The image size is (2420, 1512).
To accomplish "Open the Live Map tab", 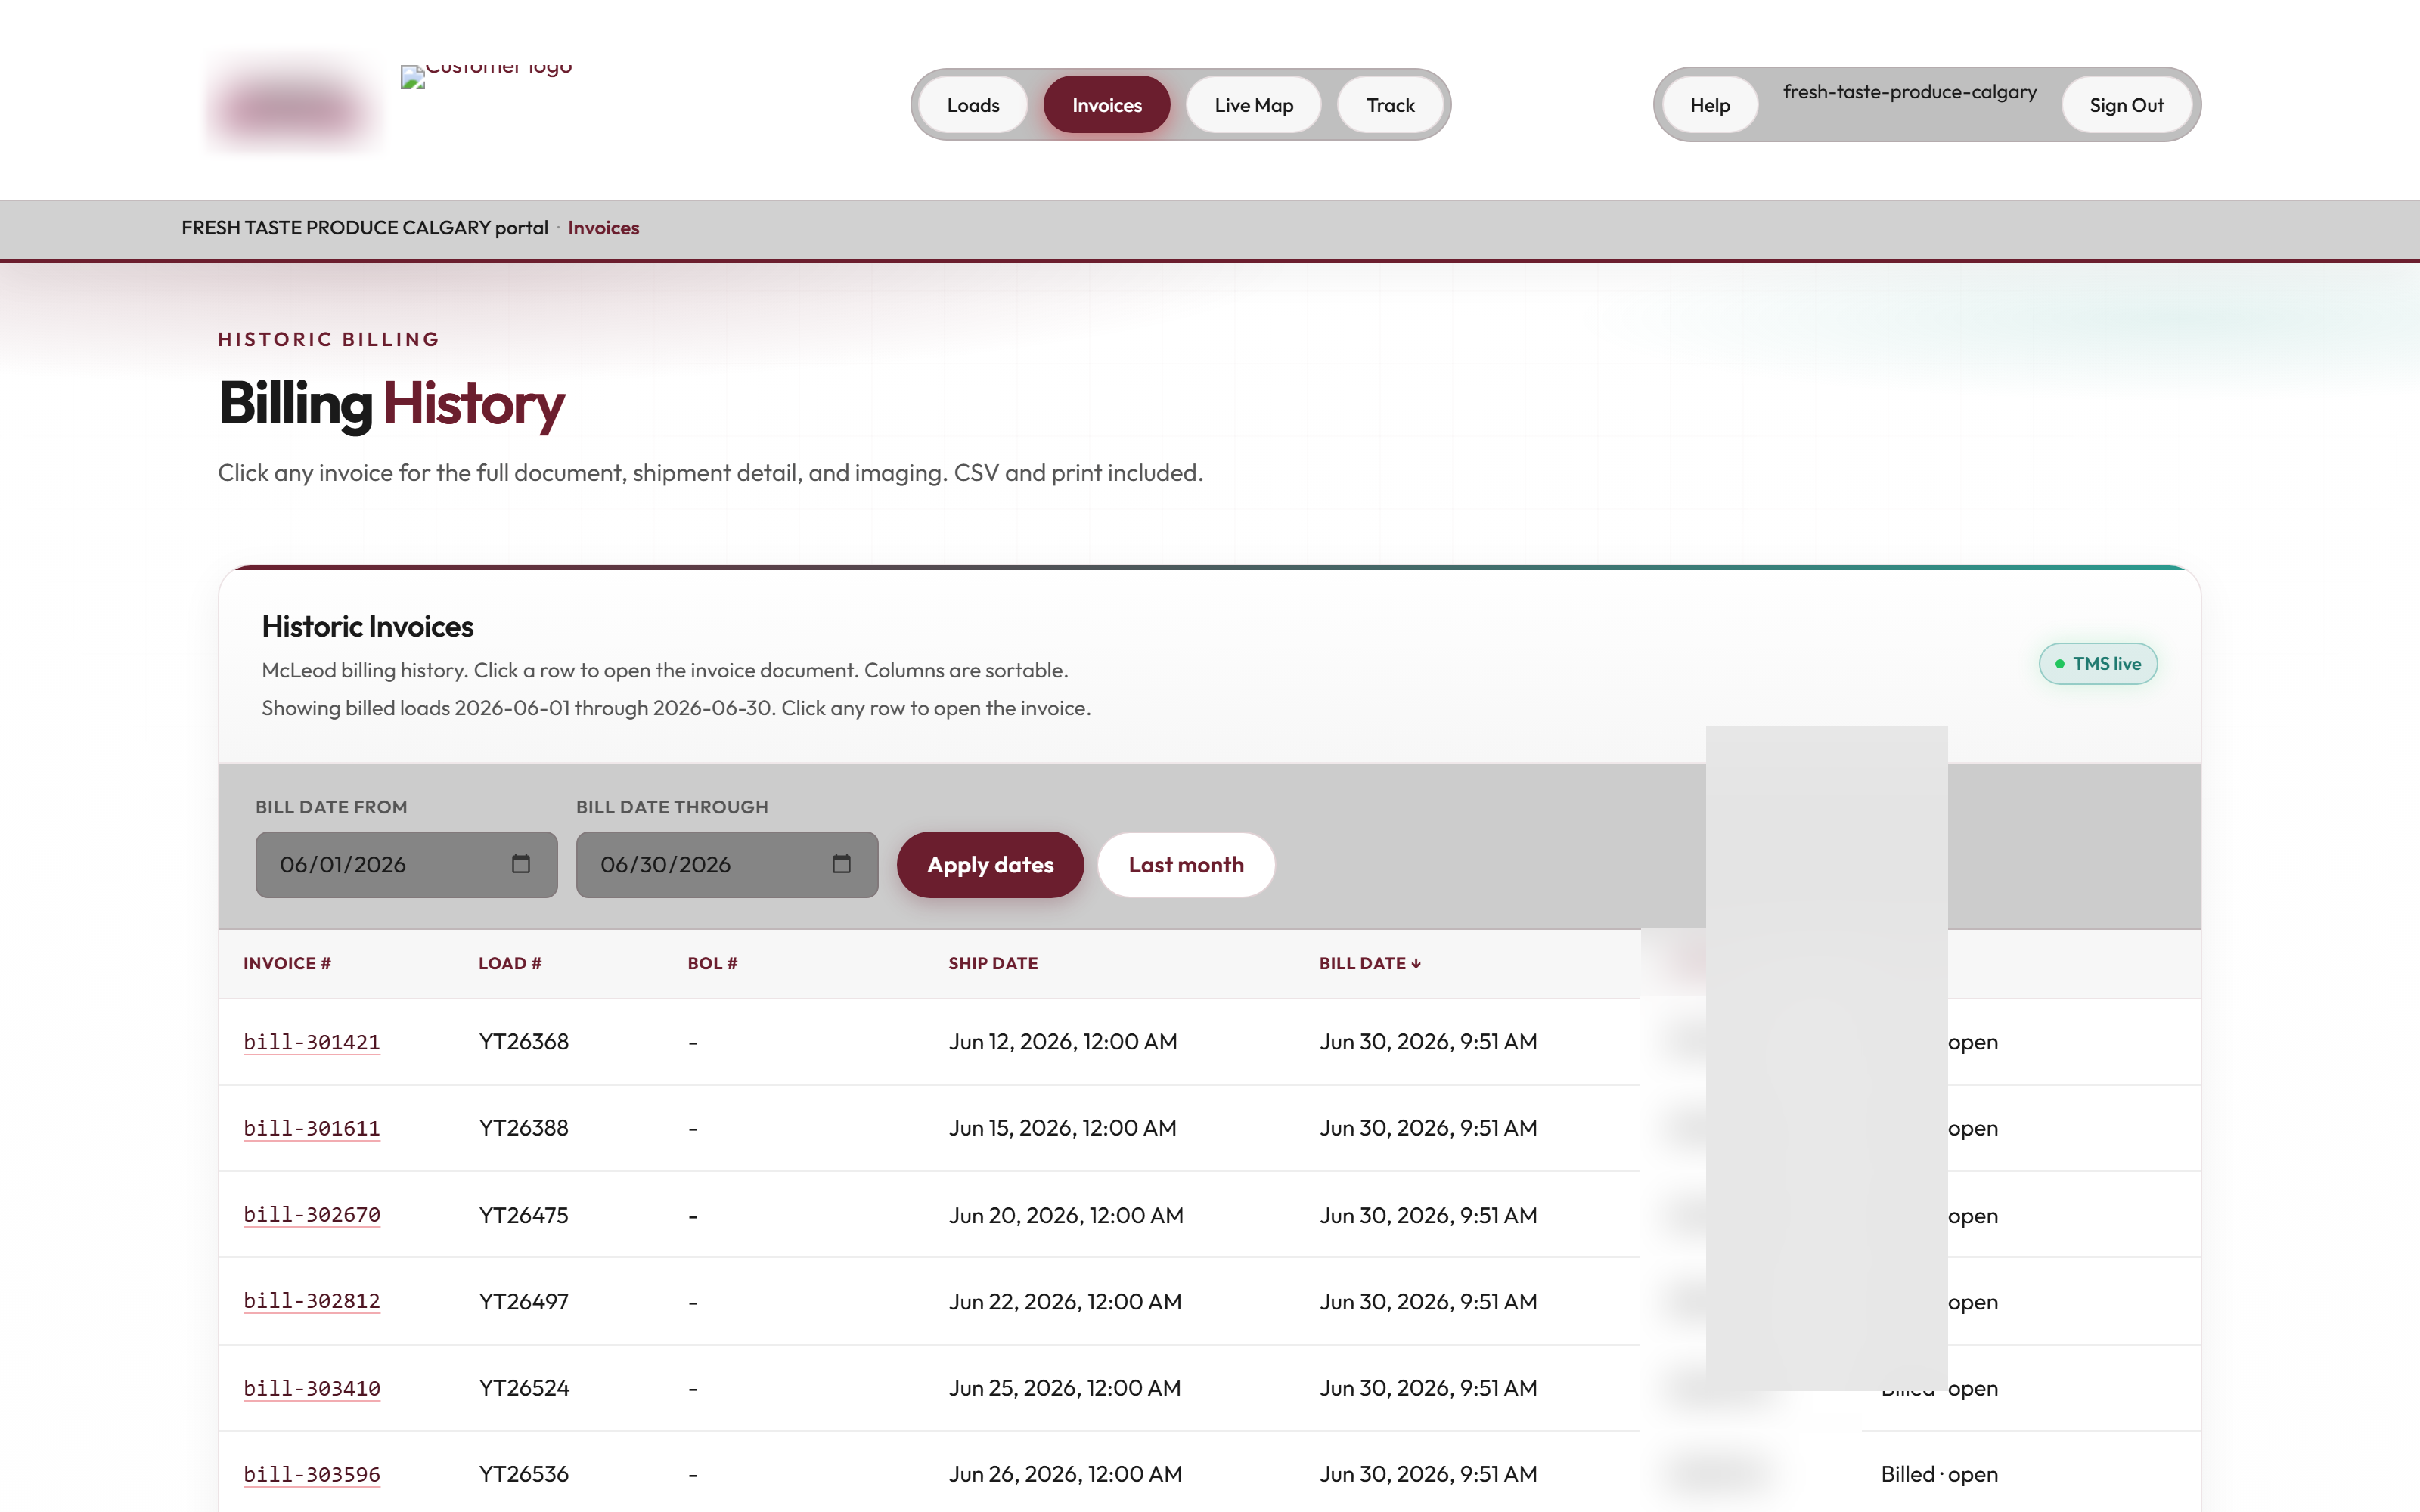I will point(1253,105).
